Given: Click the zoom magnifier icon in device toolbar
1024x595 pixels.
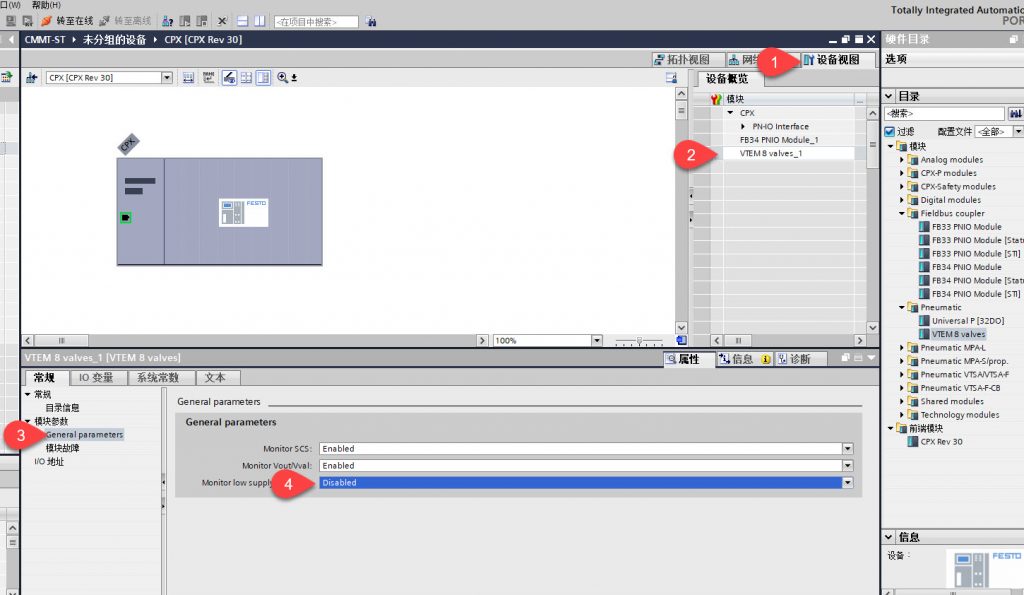Looking at the screenshot, I should pyautogui.click(x=282, y=78).
